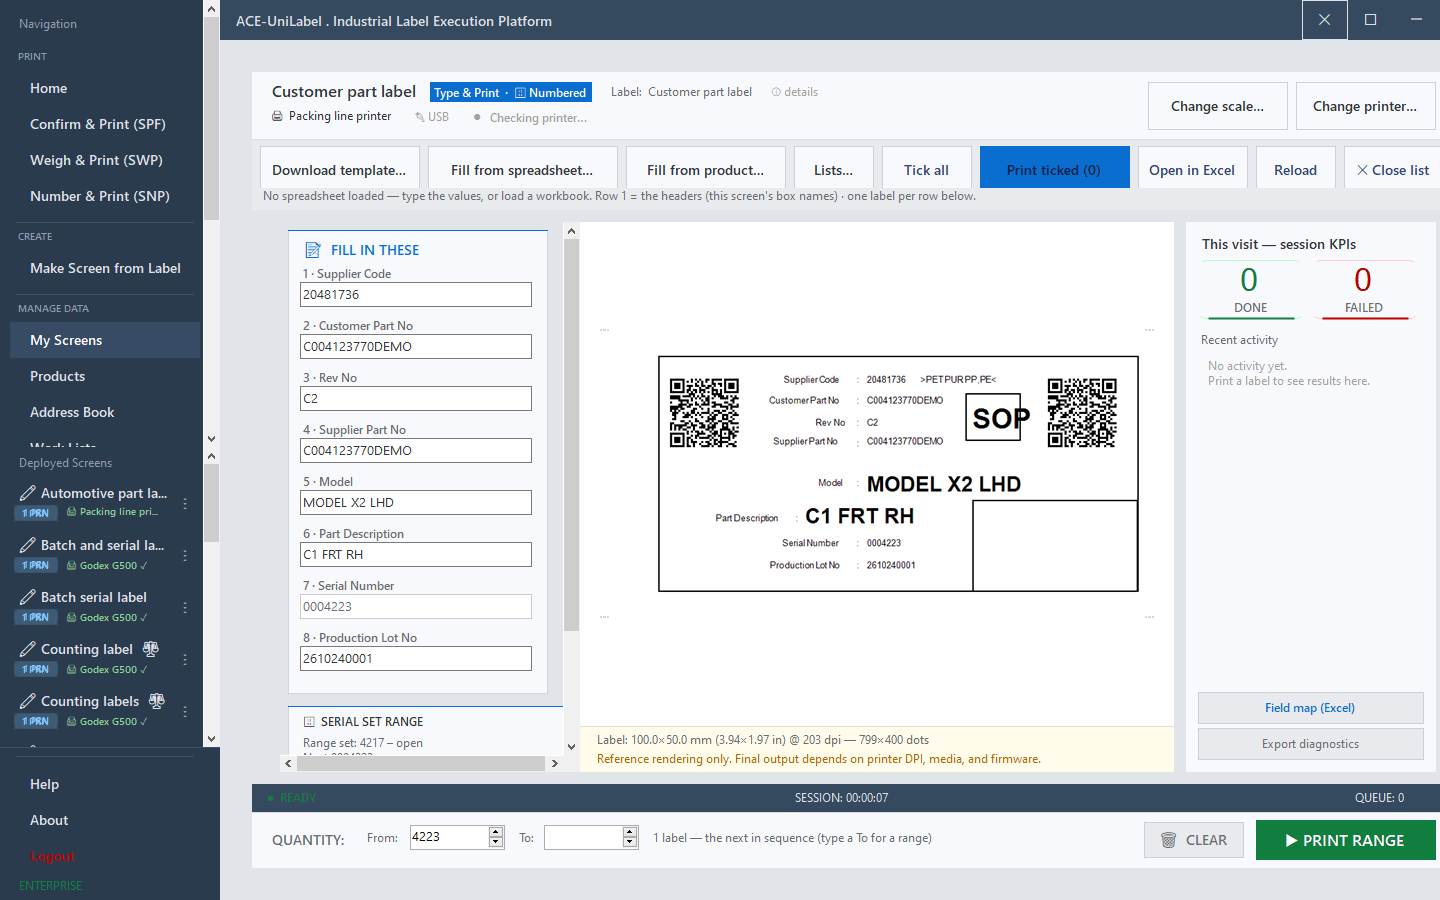The height and width of the screenshot is (900, 1440).
Task: Click the details info icon
Action: coord(776,92)
